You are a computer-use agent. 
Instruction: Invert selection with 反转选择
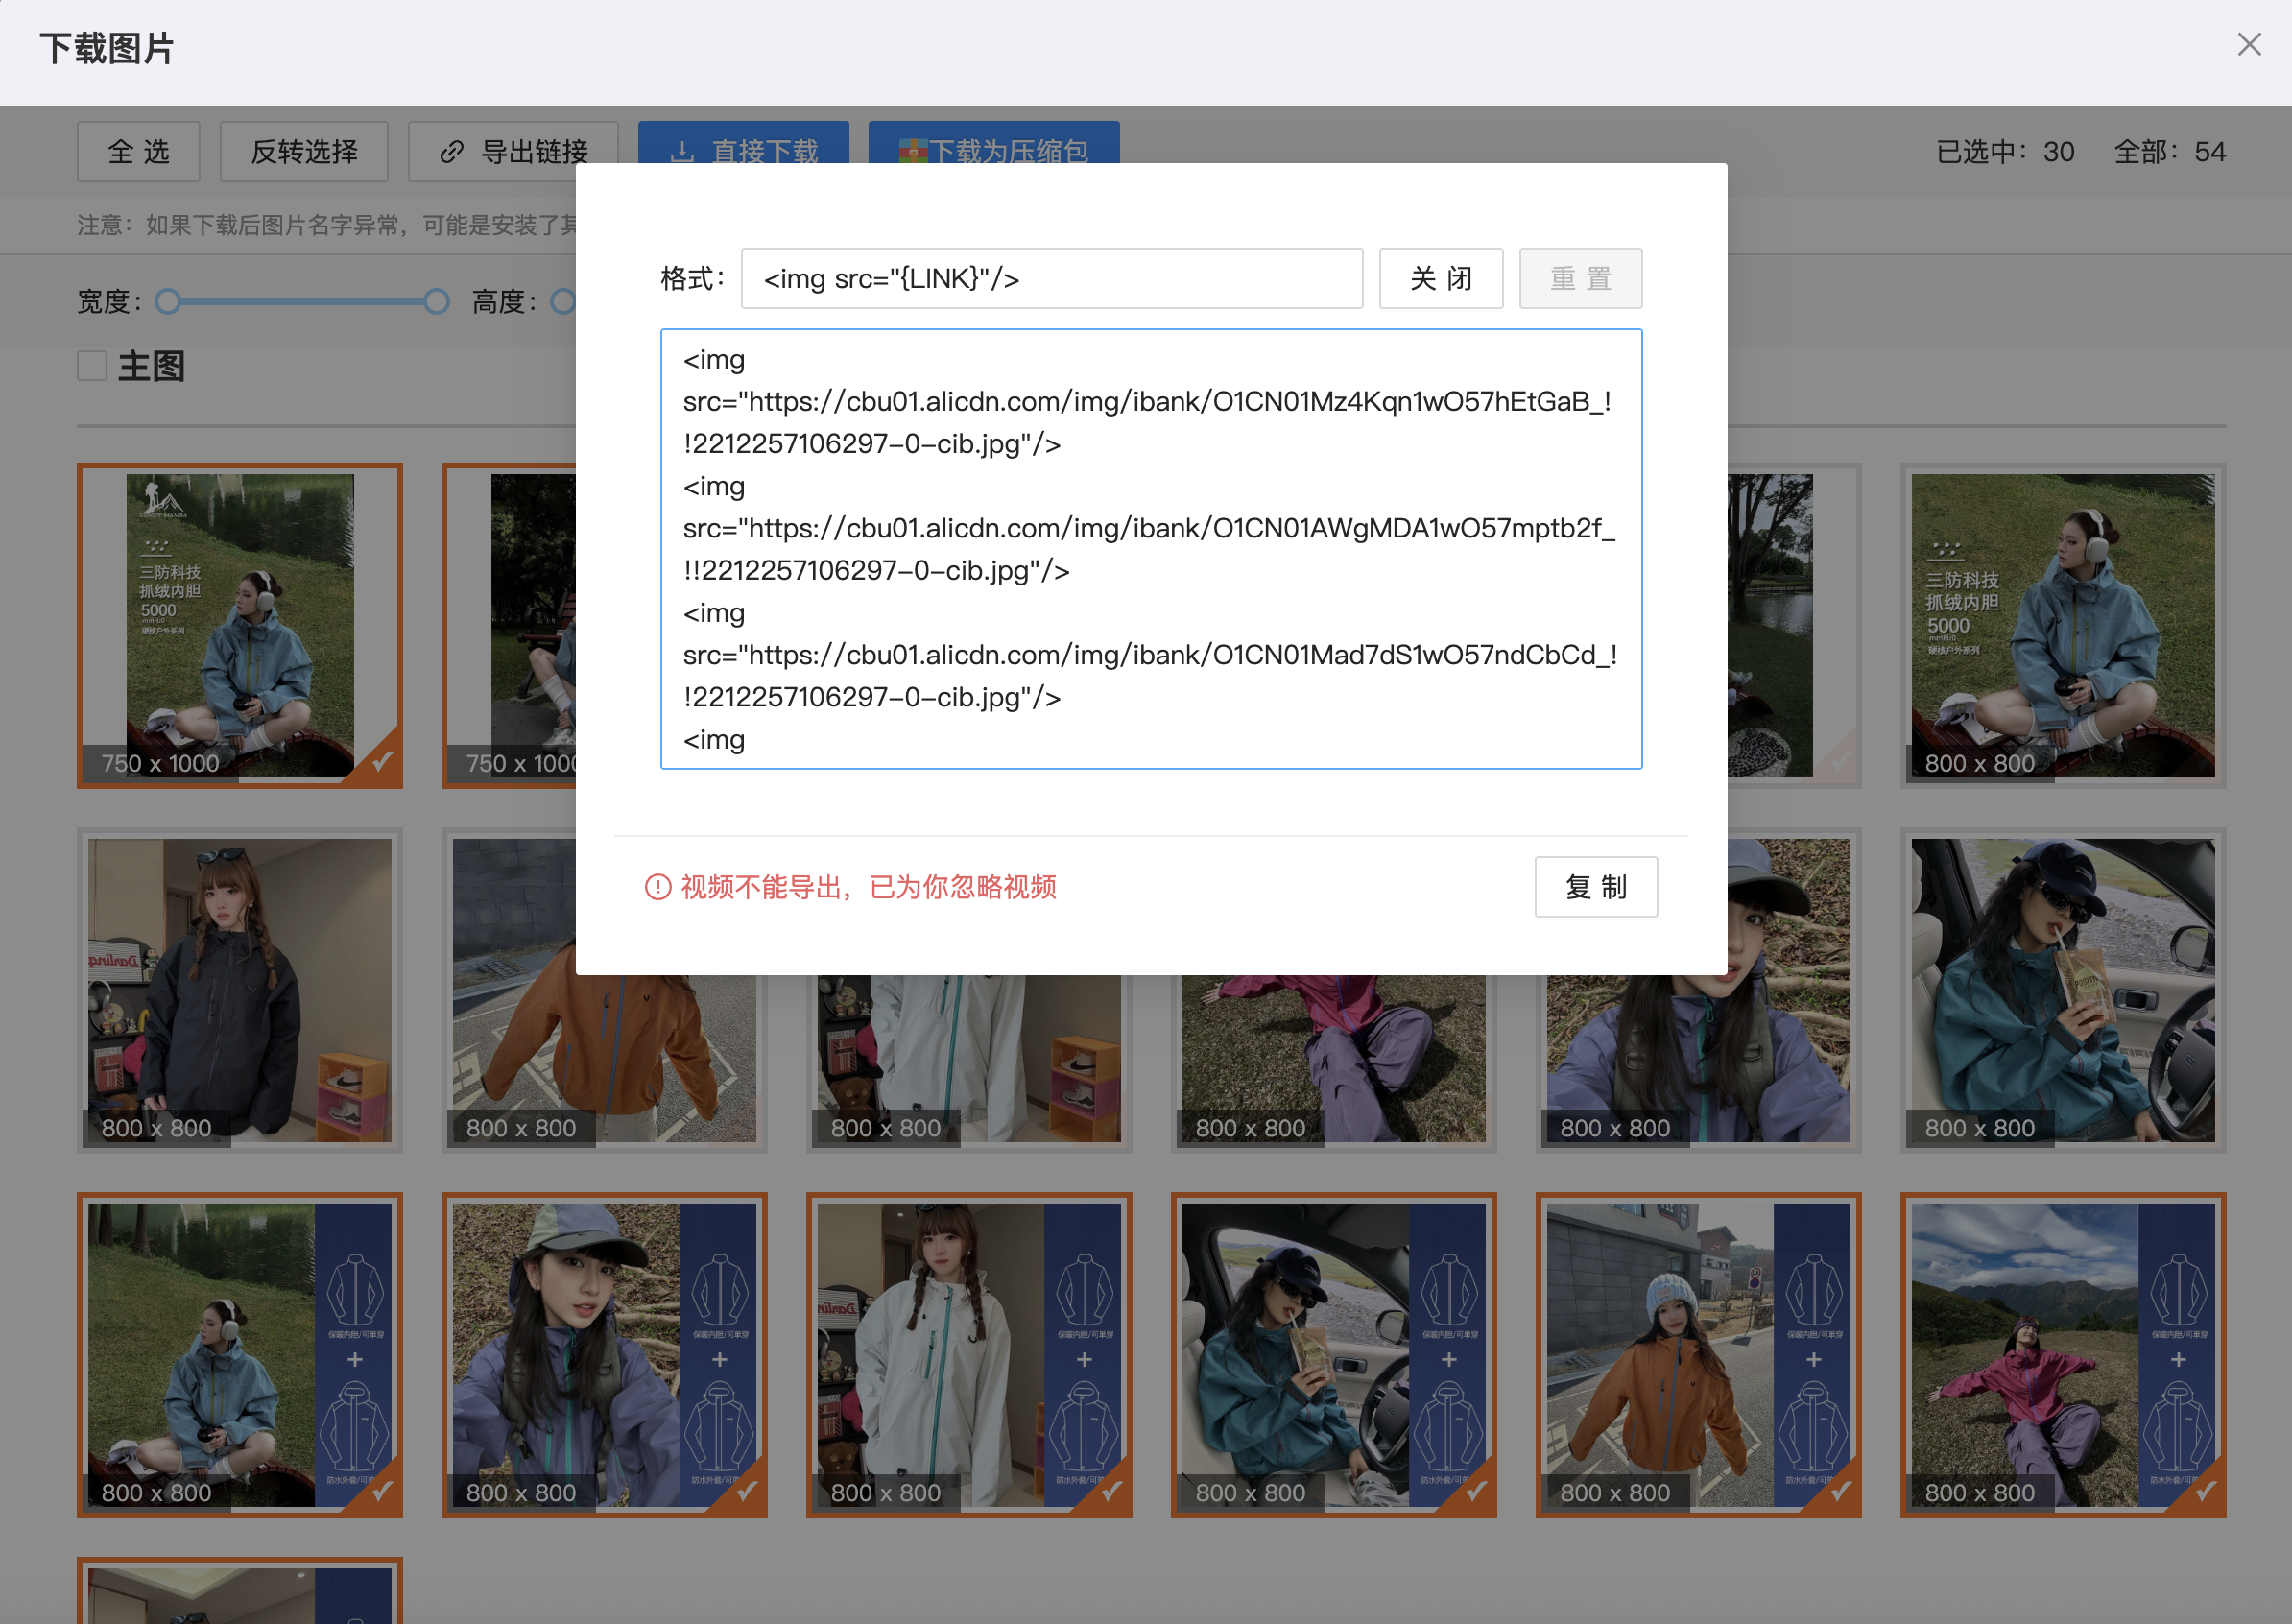[304, 152]
